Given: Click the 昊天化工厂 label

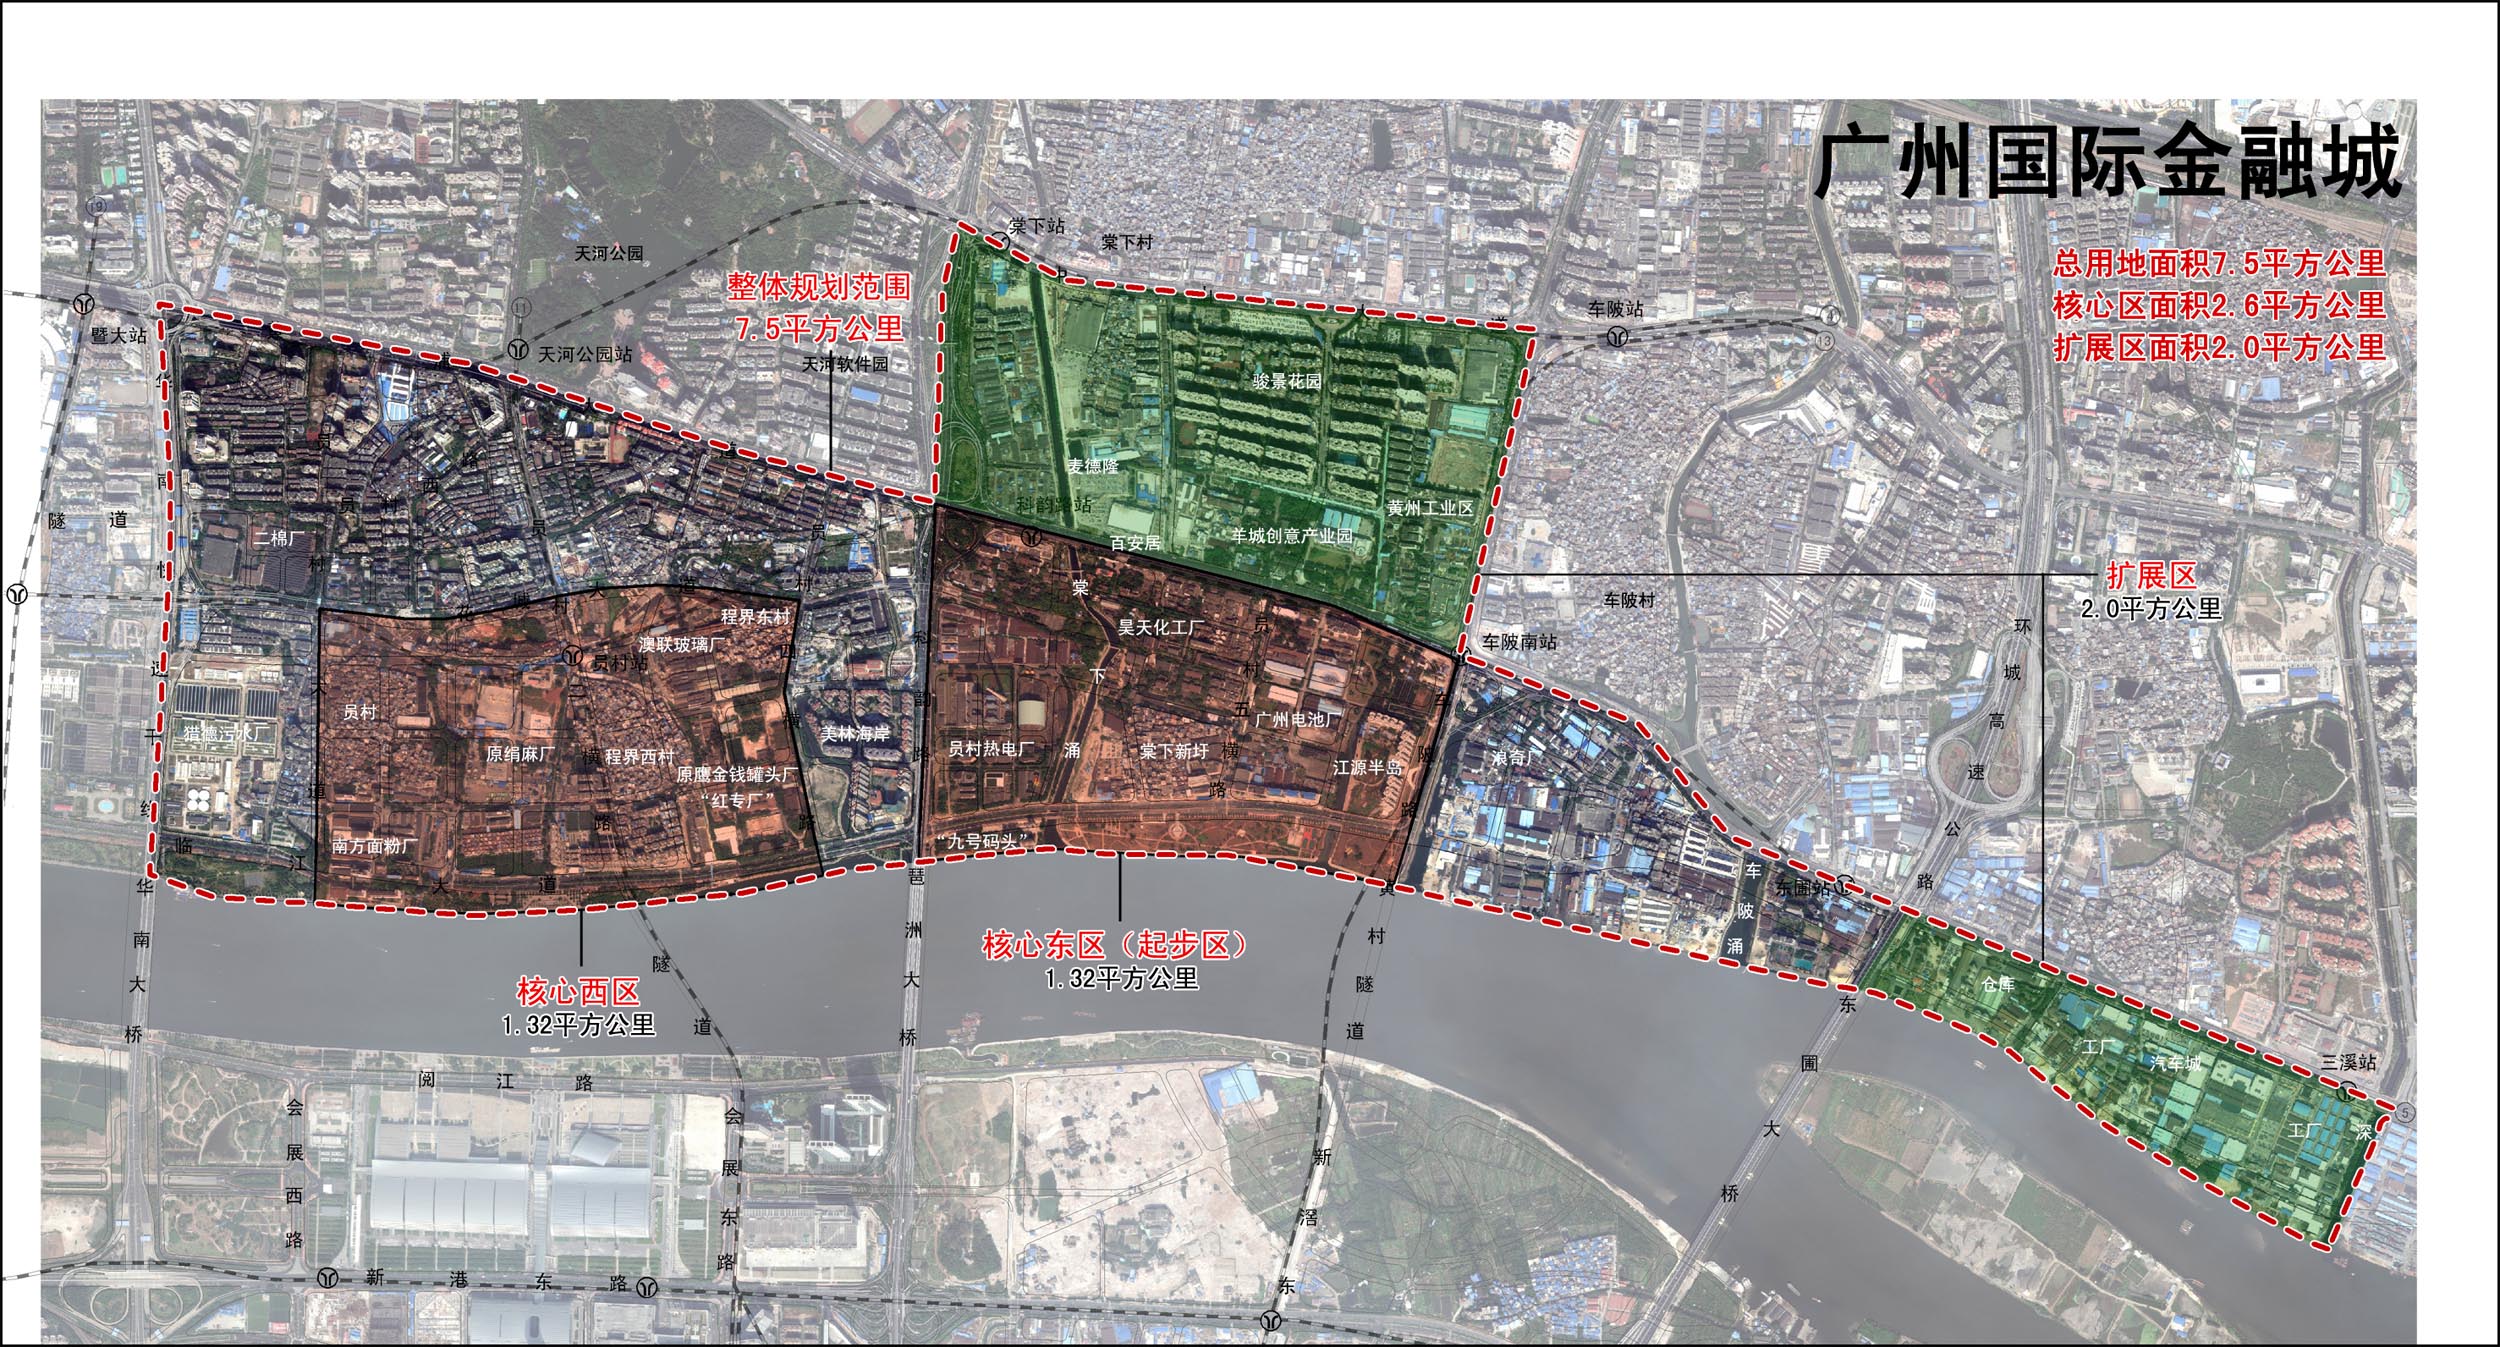Looking at the screenshot, I should coord(1161,627).
